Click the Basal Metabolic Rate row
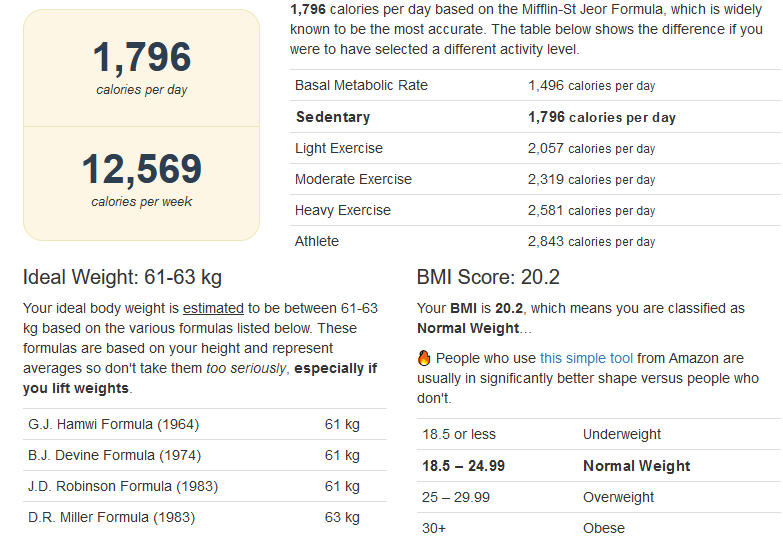Image resolution: width=783 pixels, height=541 pixels. coord(535,85)
